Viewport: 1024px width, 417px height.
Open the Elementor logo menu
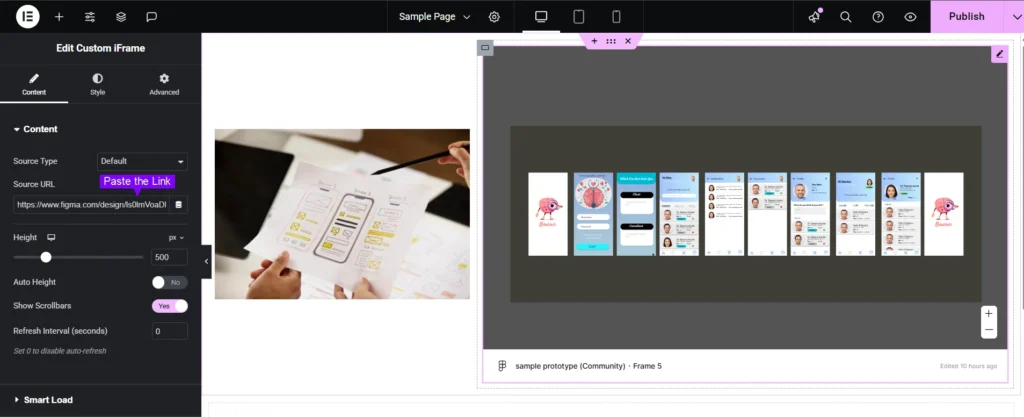coord(27,16)
